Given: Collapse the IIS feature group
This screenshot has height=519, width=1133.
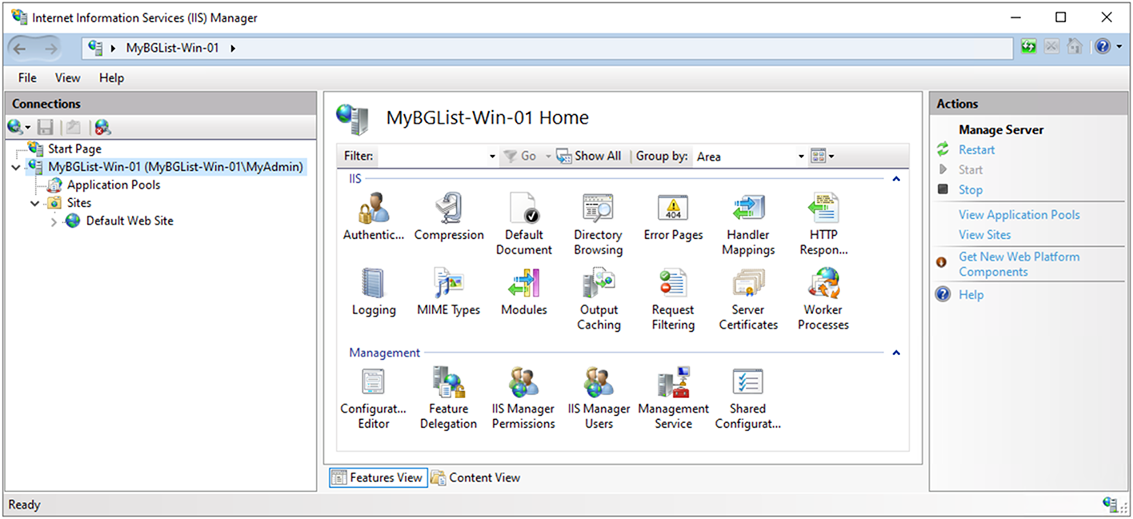Looking at the screenshot, I should pyautogui.click(x=896, y=178).
